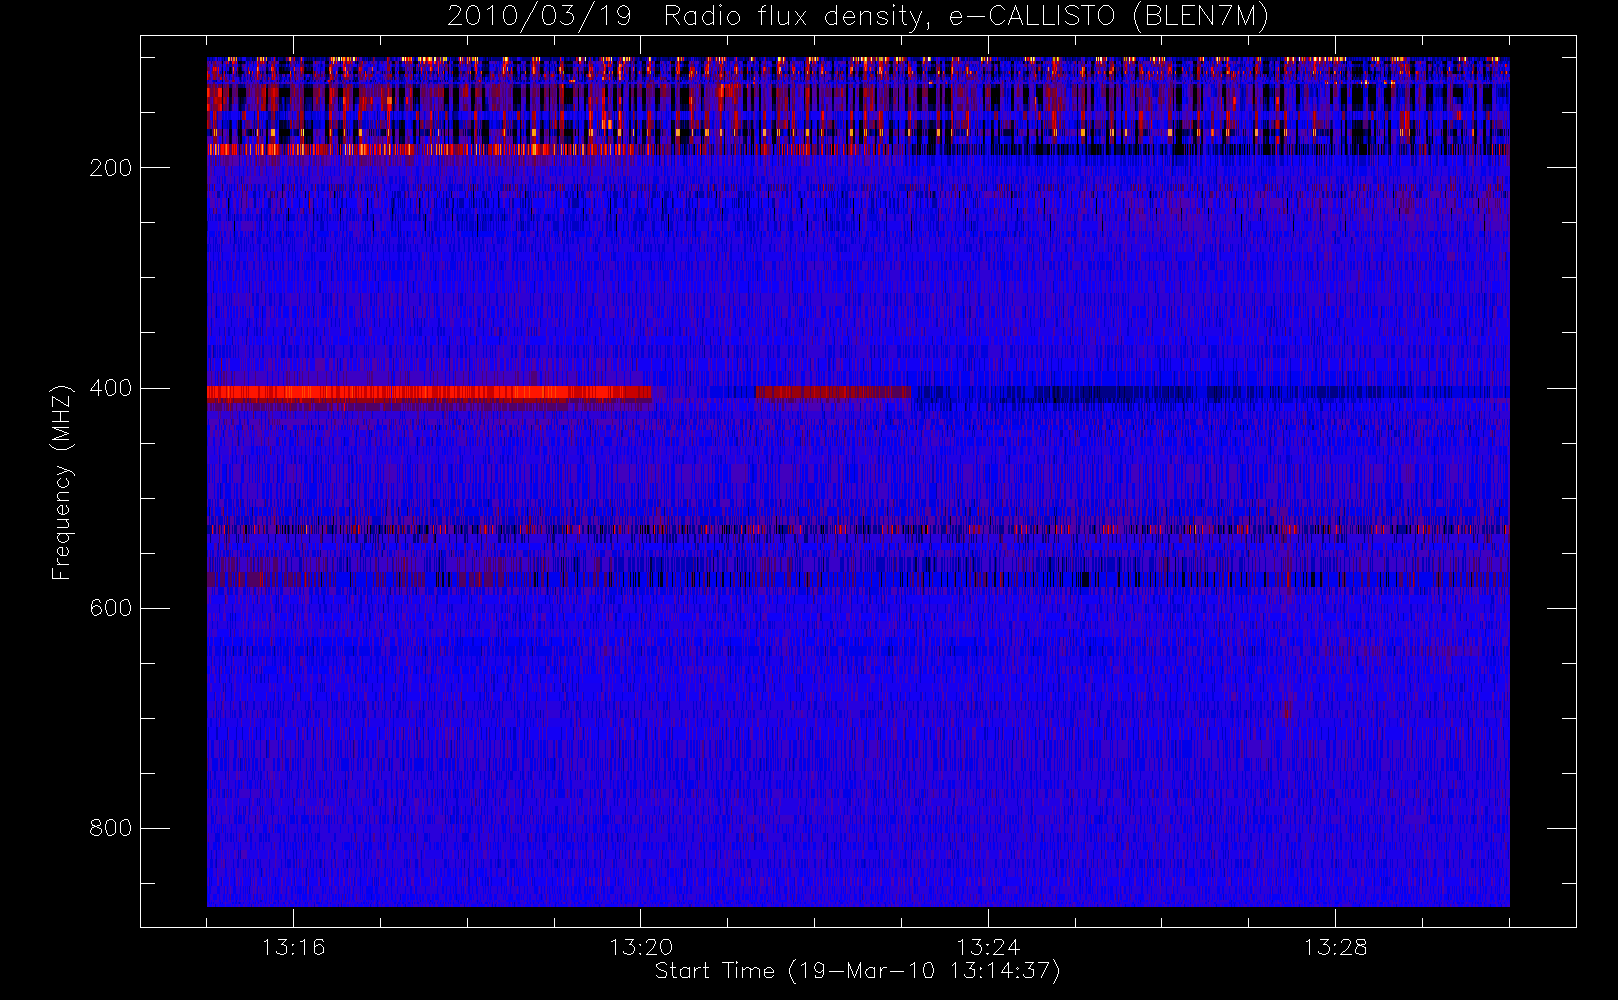Click the 600 frequency tick label

(111, 608)
